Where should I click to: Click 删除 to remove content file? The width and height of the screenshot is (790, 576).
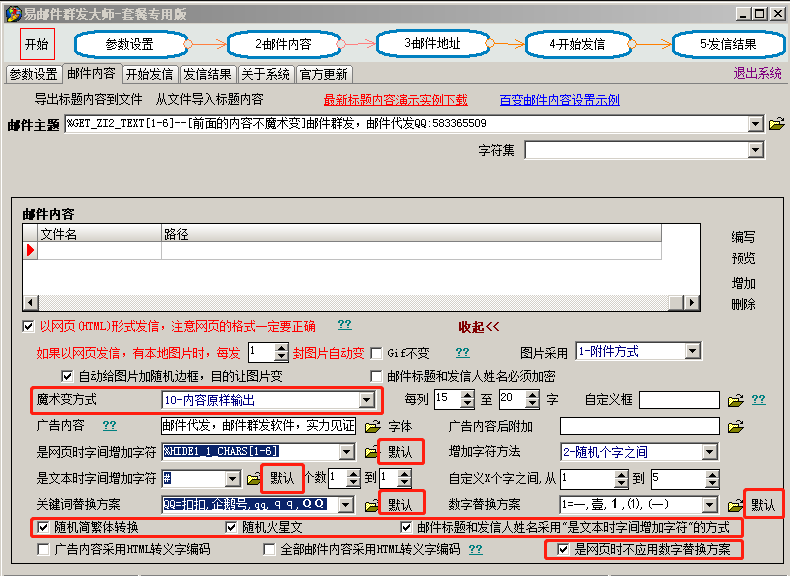coord(743,304)
